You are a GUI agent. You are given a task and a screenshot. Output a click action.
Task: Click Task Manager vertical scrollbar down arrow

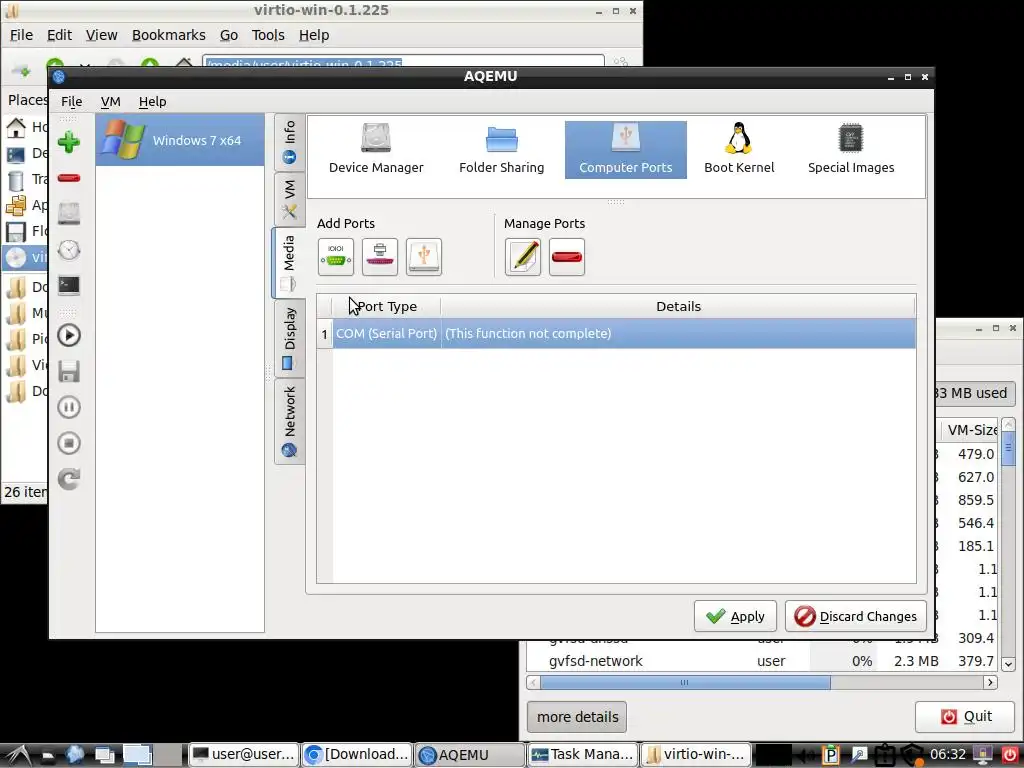pyautogui.click(x=1008, y=664)
